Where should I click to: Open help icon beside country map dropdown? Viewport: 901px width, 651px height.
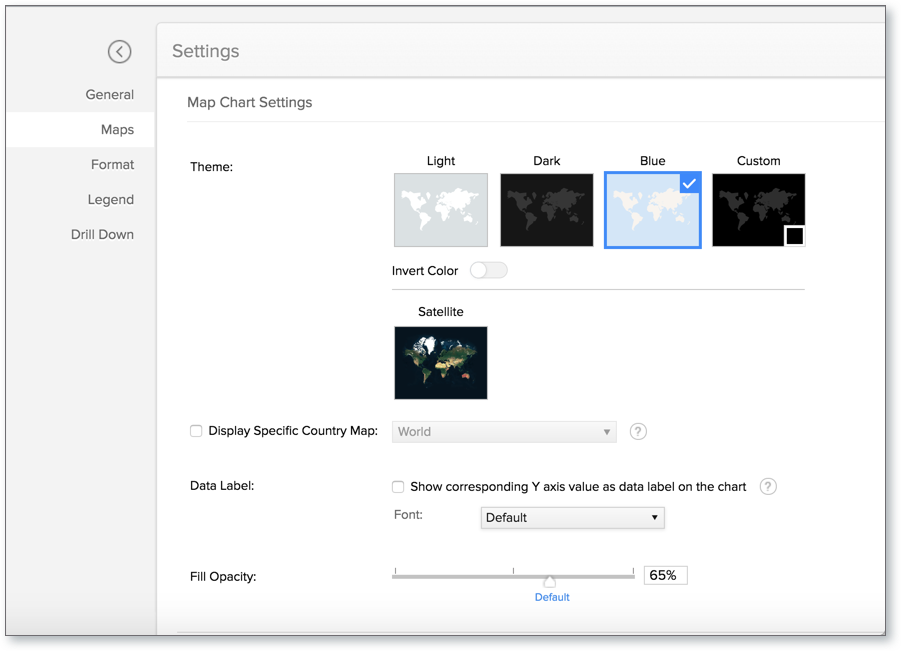pyautogui.click(x=638, y=432)
